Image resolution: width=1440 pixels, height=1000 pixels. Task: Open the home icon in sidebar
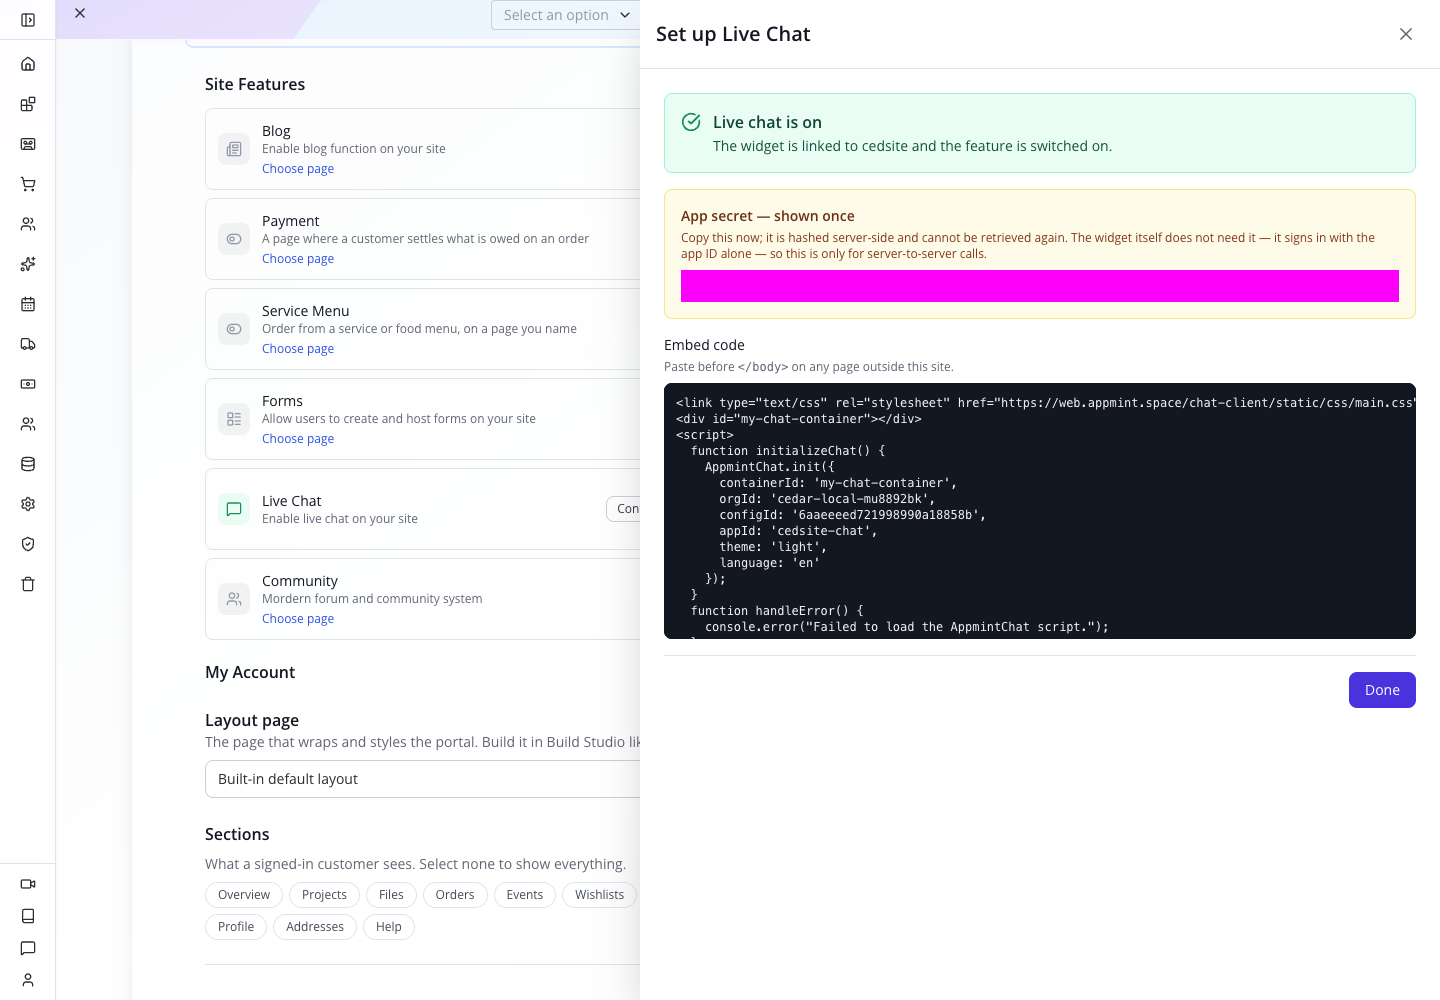28,64
